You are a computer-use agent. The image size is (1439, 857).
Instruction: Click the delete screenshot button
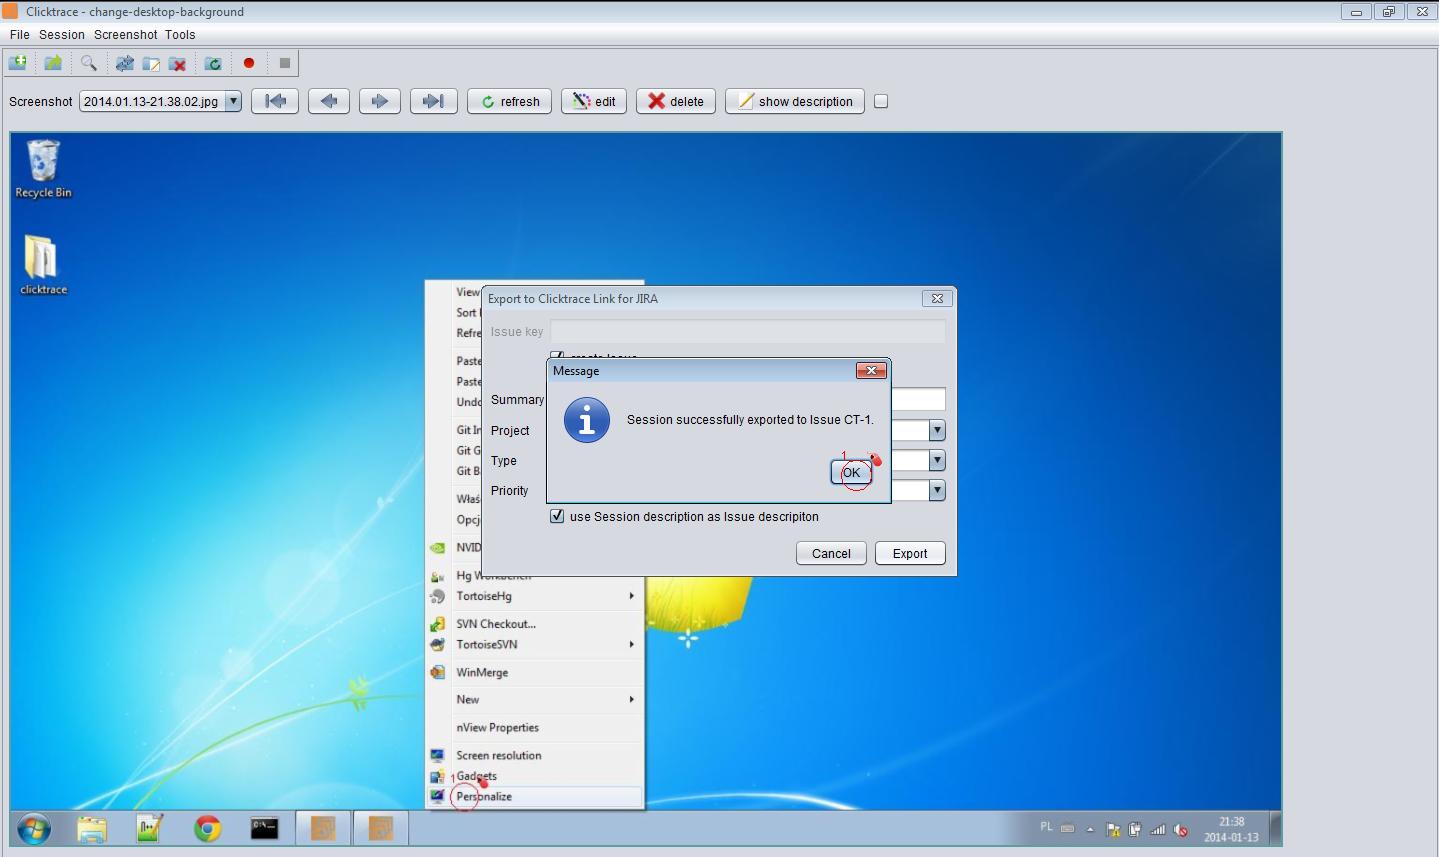click(x=676, y=101)
